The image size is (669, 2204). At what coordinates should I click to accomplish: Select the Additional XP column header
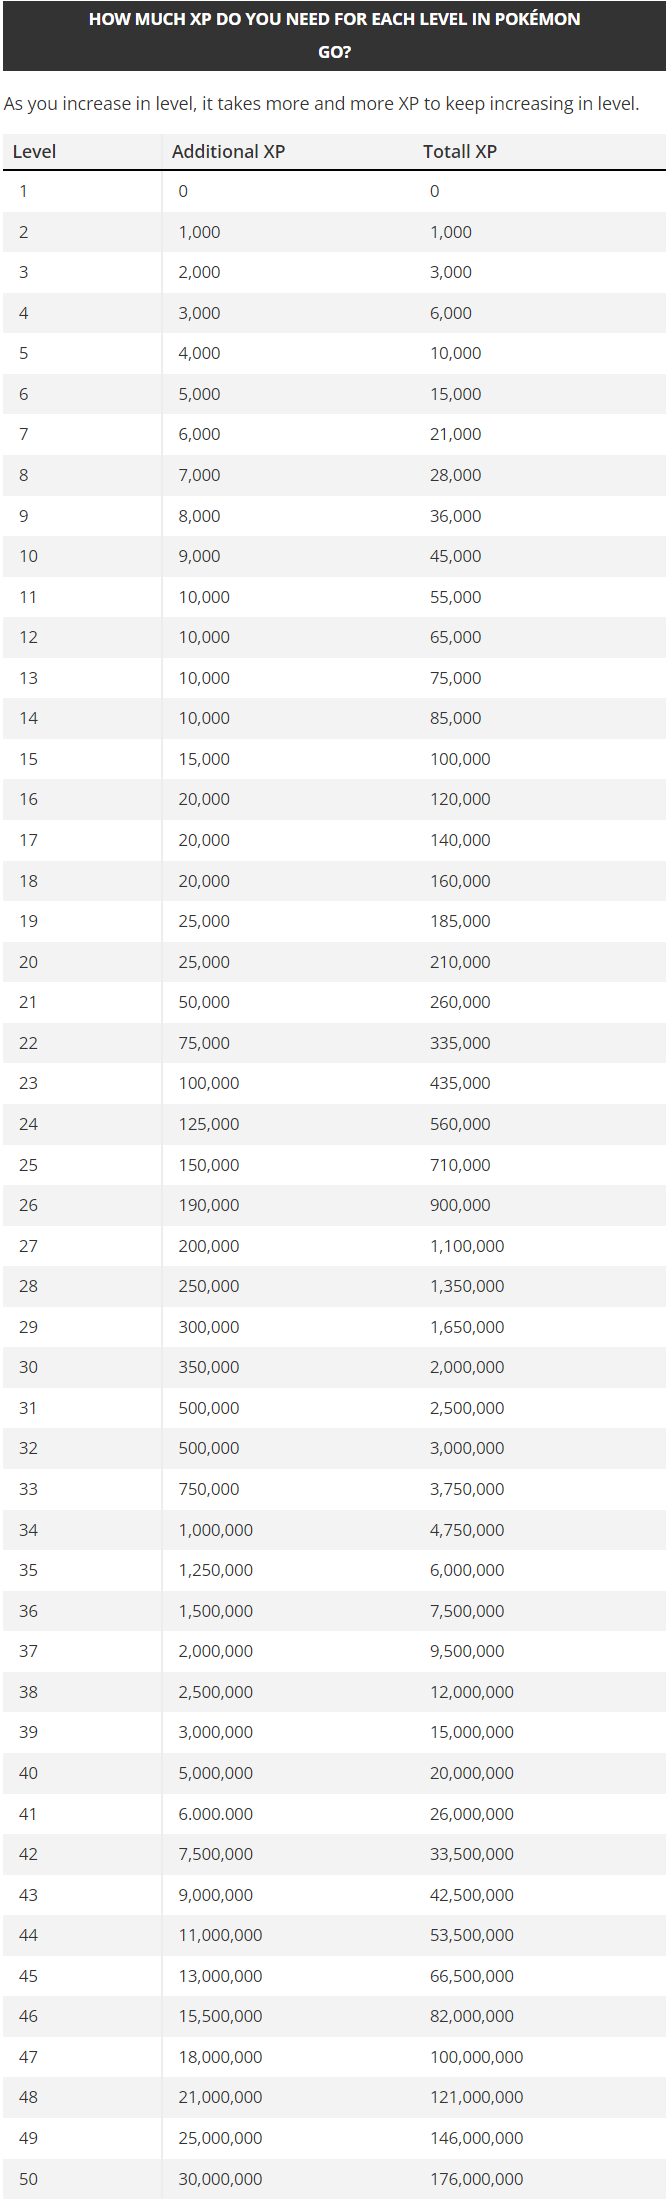[228, 152]
